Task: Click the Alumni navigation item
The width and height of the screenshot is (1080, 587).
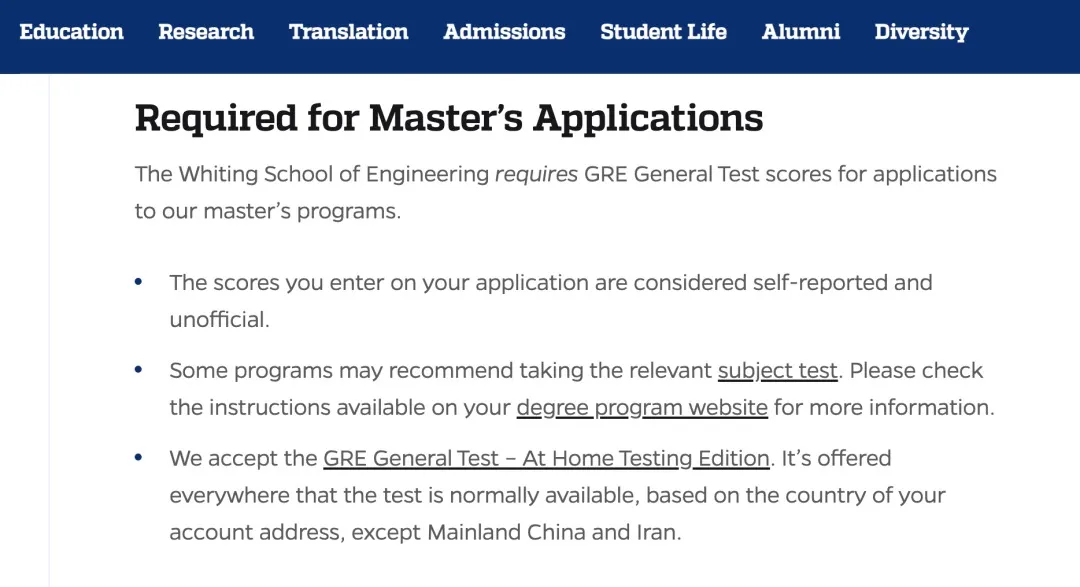Action: click(x=801, y=32)
